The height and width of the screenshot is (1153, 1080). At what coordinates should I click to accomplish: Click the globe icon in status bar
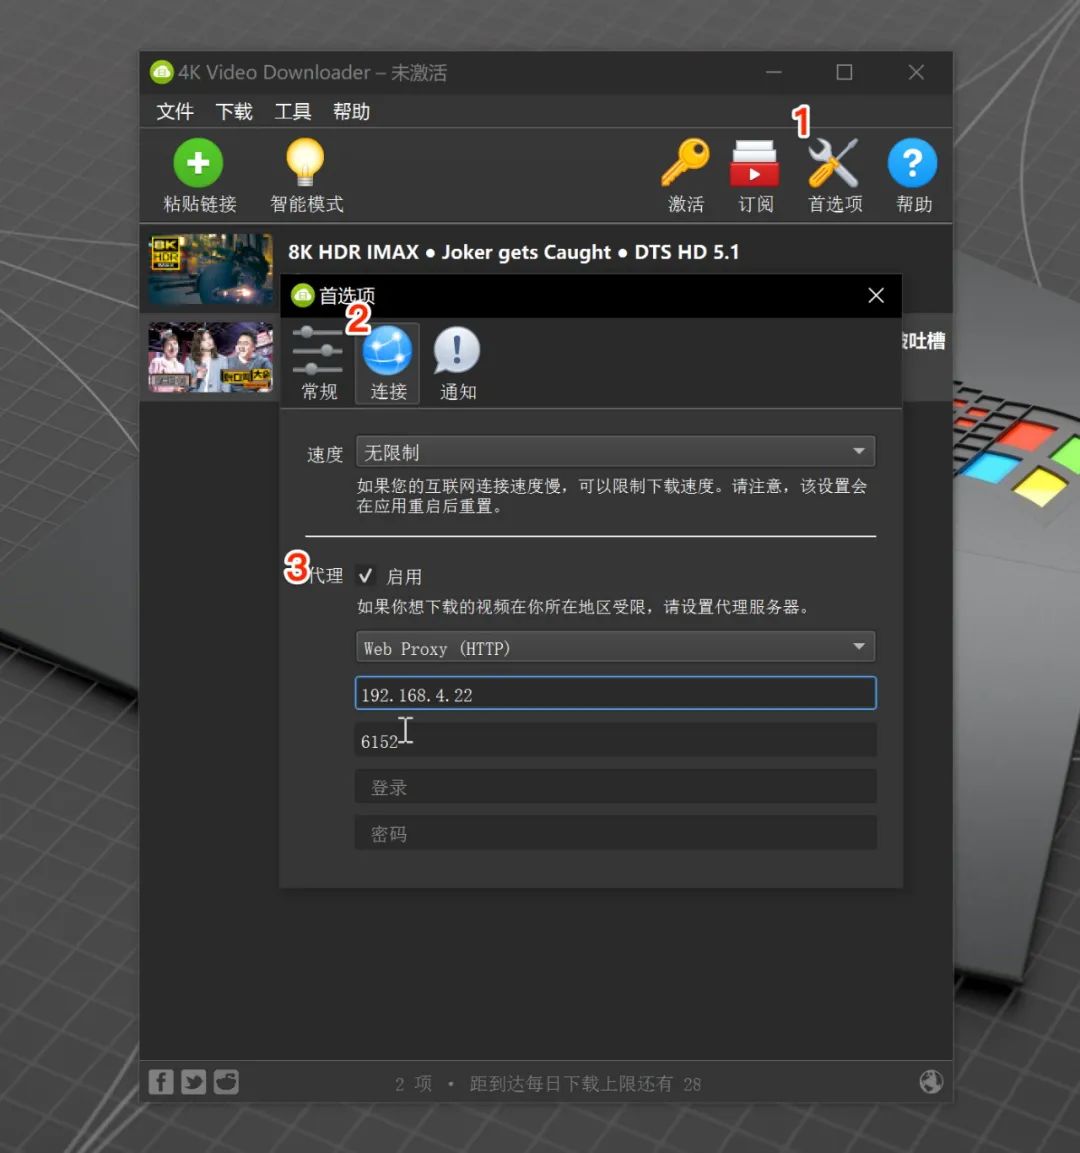click(931, 1082)
